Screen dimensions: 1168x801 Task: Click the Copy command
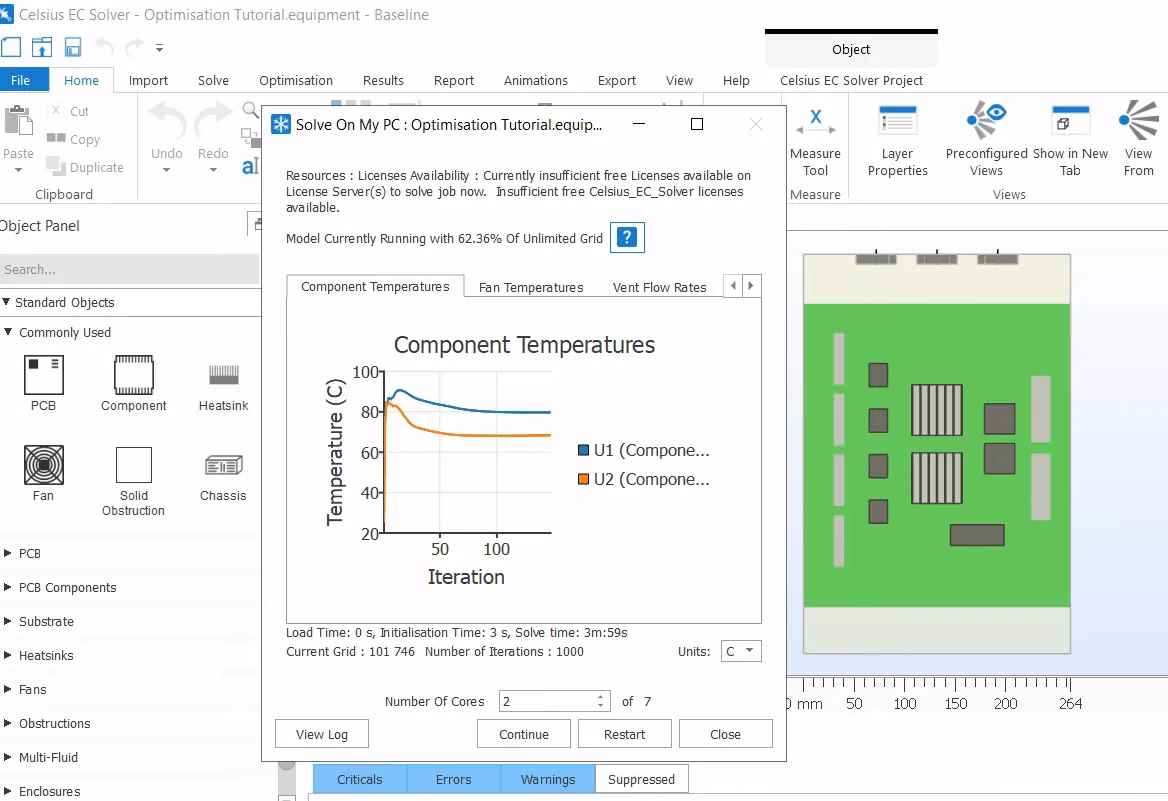click(x=73, y=139)
